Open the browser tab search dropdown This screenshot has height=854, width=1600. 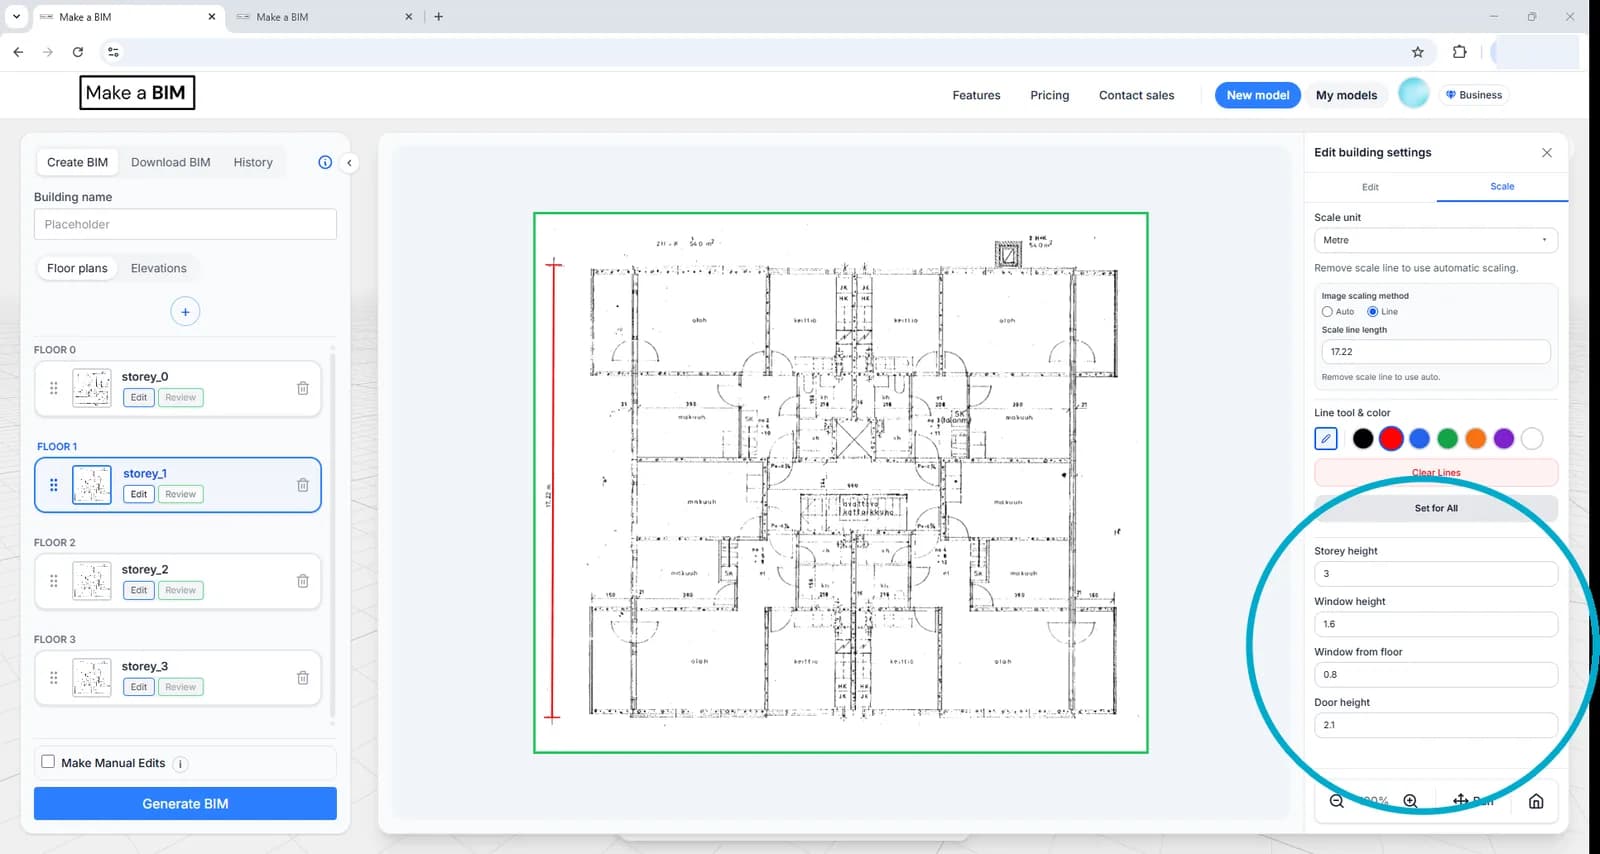(16, 17)
